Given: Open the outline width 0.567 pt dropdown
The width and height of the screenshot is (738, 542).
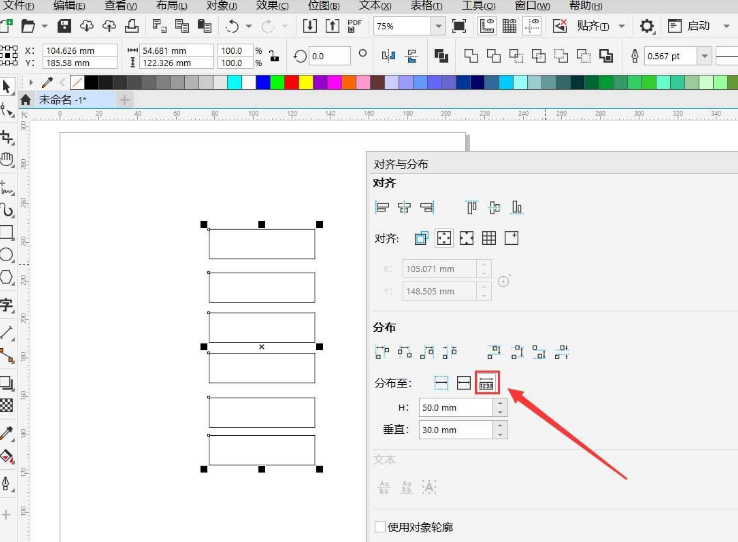Looking at the screenshot, I should coord(704,56).
